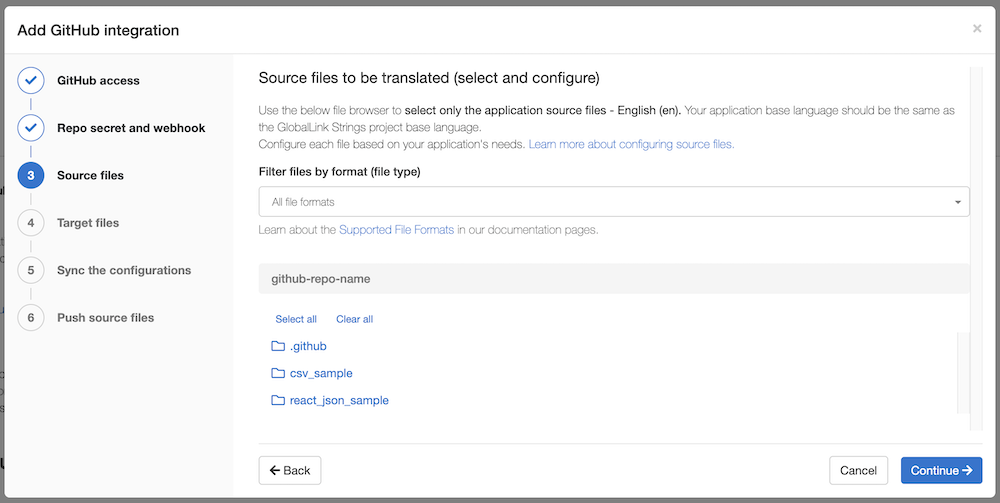Click the step 3 circle icon
This screenshot has width=1000, height=503.
click(x=31, y=175)
